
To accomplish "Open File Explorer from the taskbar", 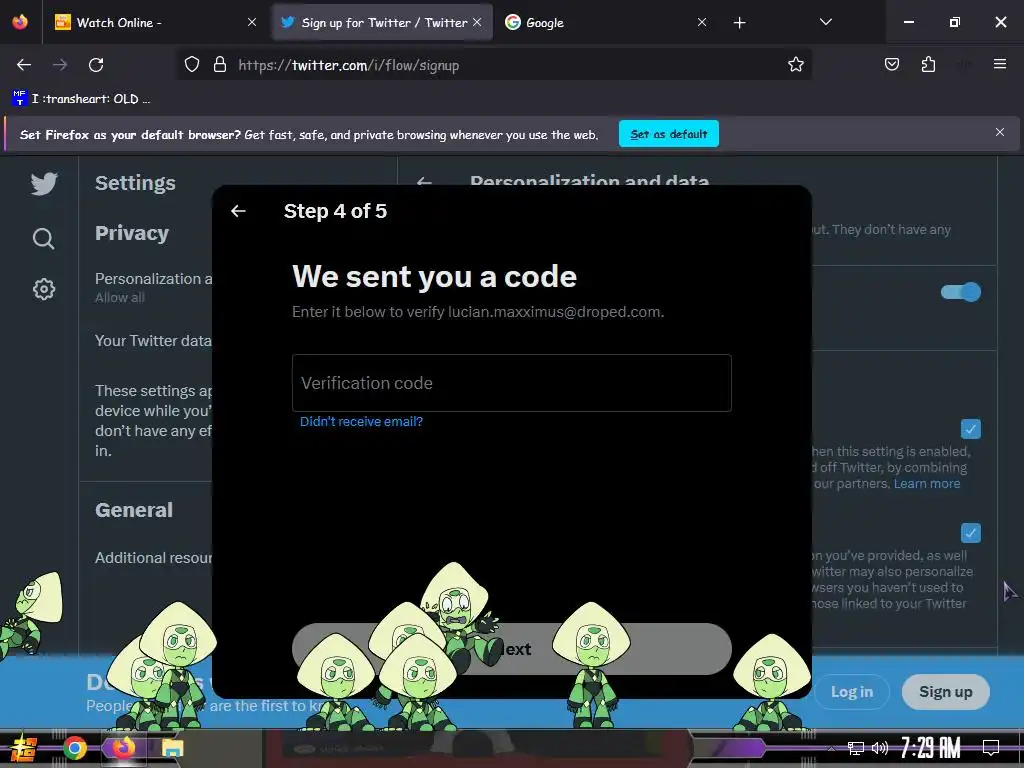I will [x=172, y=748].
